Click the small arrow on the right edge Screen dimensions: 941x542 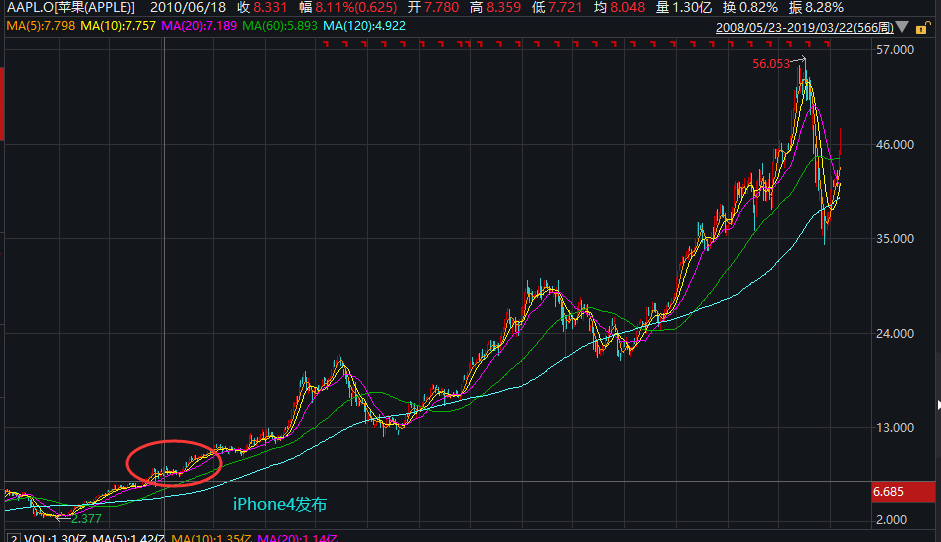tap(937, 405)
